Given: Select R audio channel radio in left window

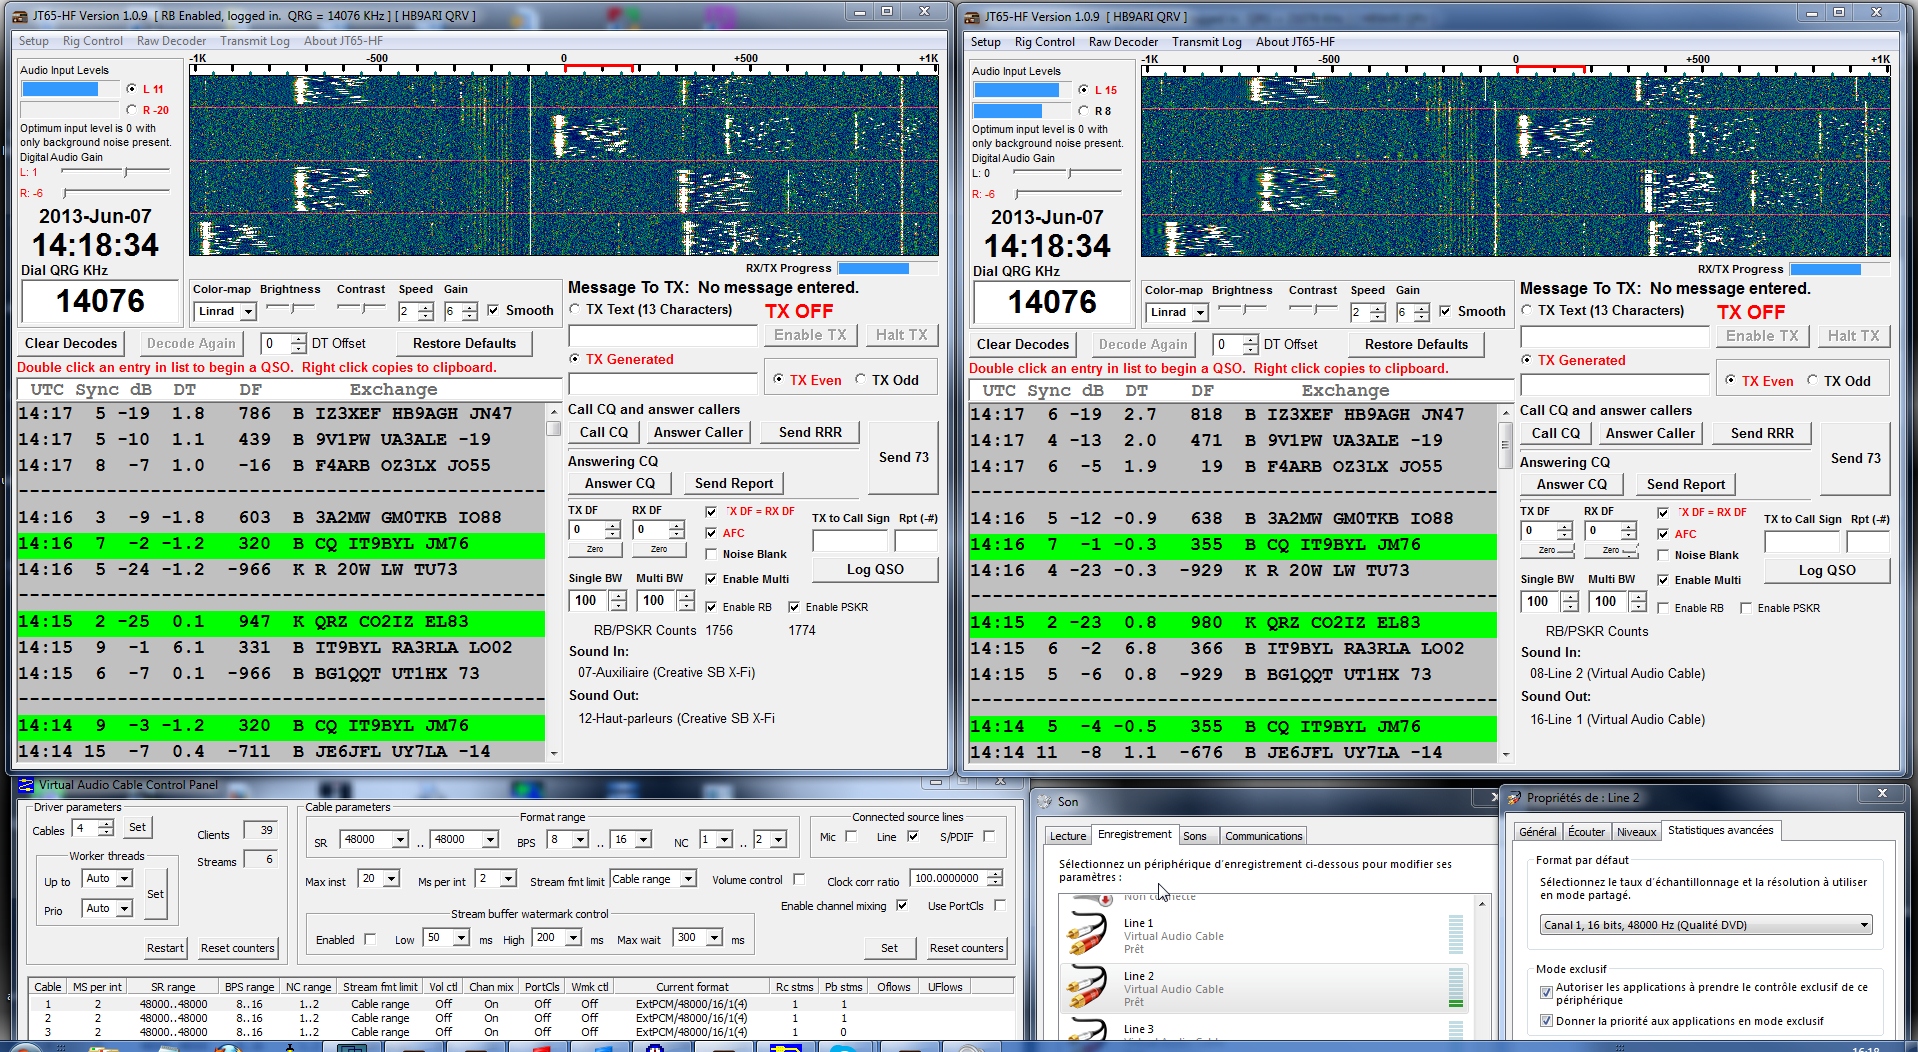Looking at the screenshot, I should (131, 110).
